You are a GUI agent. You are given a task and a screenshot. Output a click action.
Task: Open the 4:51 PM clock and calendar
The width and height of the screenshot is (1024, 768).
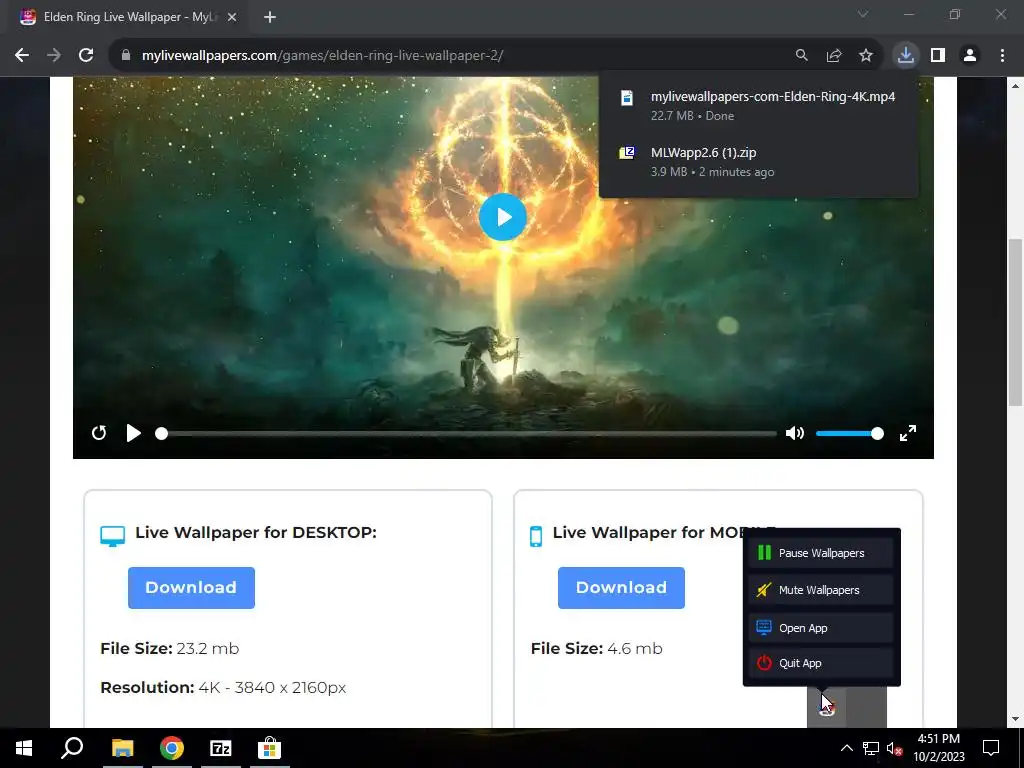pyautogui.click(x=938, y=748)
